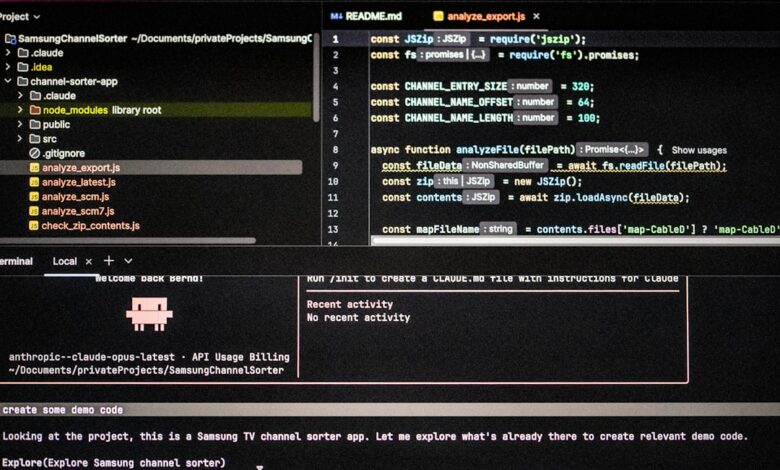The image size is (780, 470).
Task: Close the Local terminal tab
Action: tap(89, 261)
